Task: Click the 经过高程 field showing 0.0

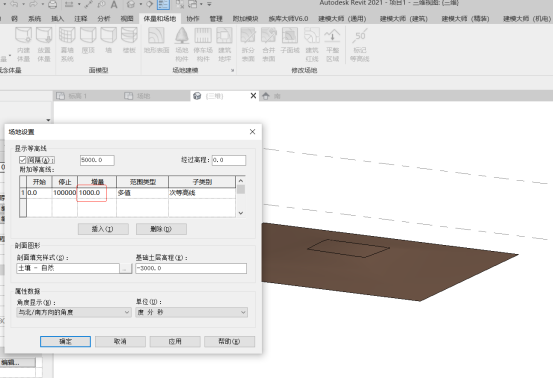Action: pyautogui.click(x=229, y=160)
